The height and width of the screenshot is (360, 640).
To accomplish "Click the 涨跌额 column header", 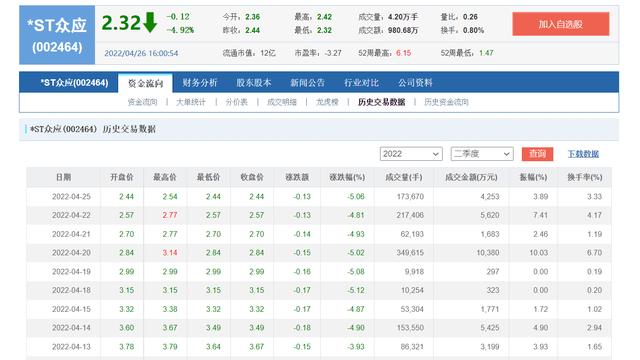I will pos(297,177).
